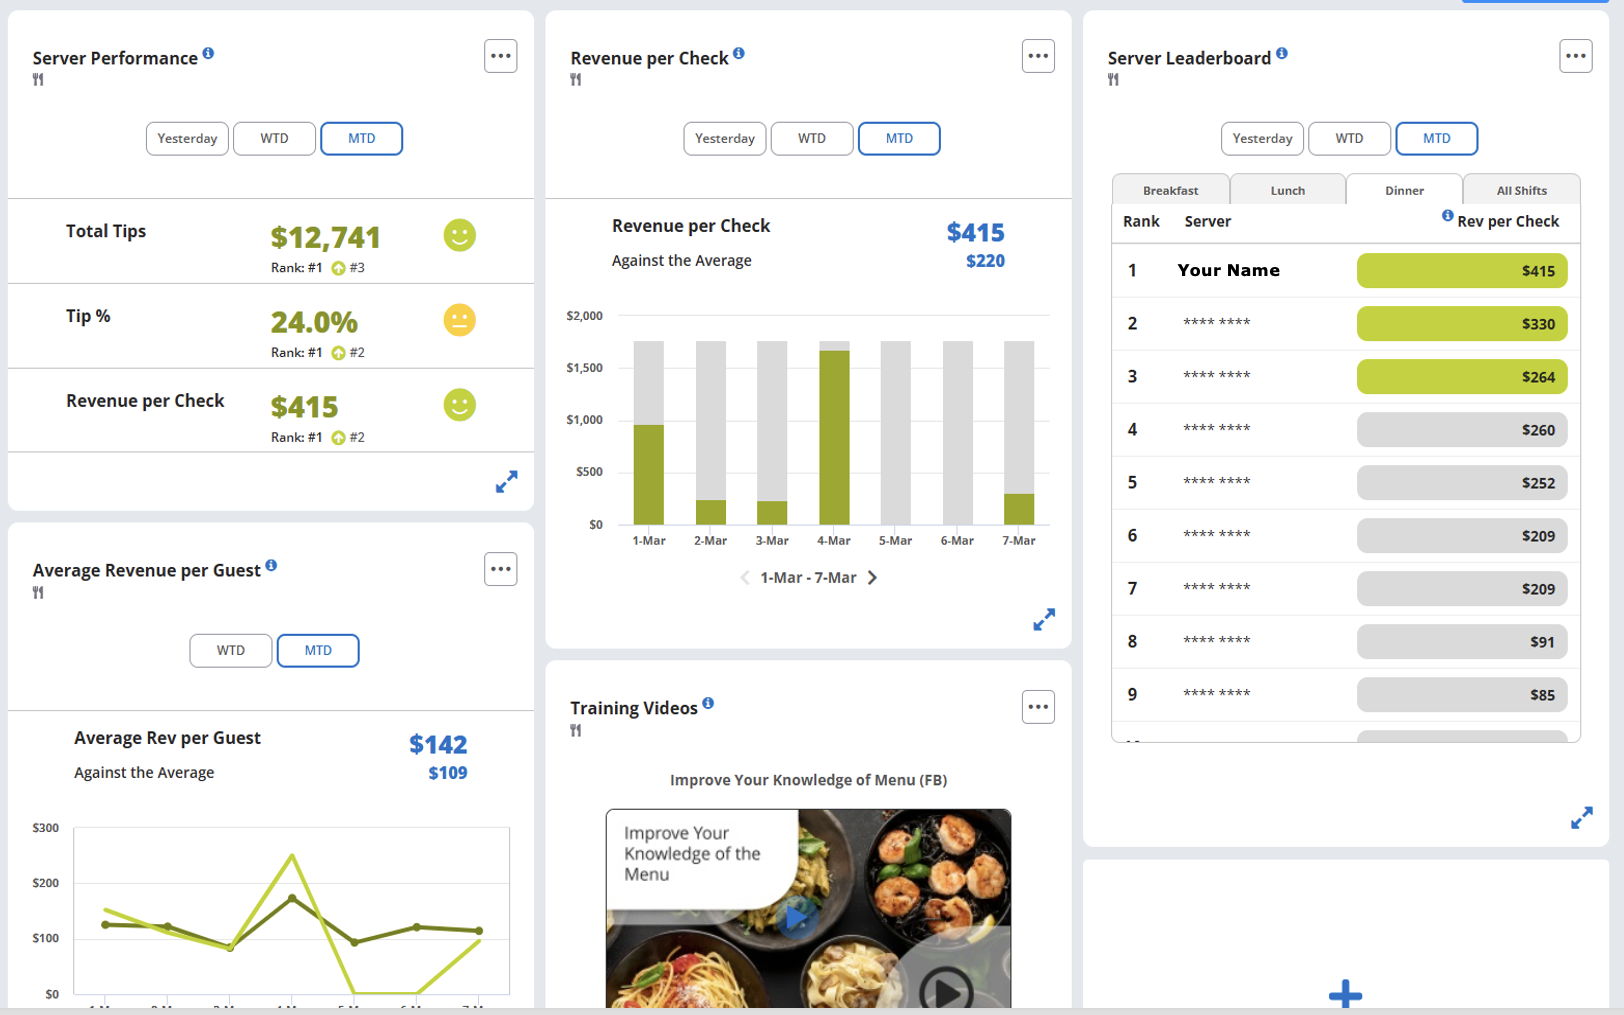Screen dimensions: 1624x1015
Task: Click the 4-Mar green bar in chart
Action: (834, 437)
